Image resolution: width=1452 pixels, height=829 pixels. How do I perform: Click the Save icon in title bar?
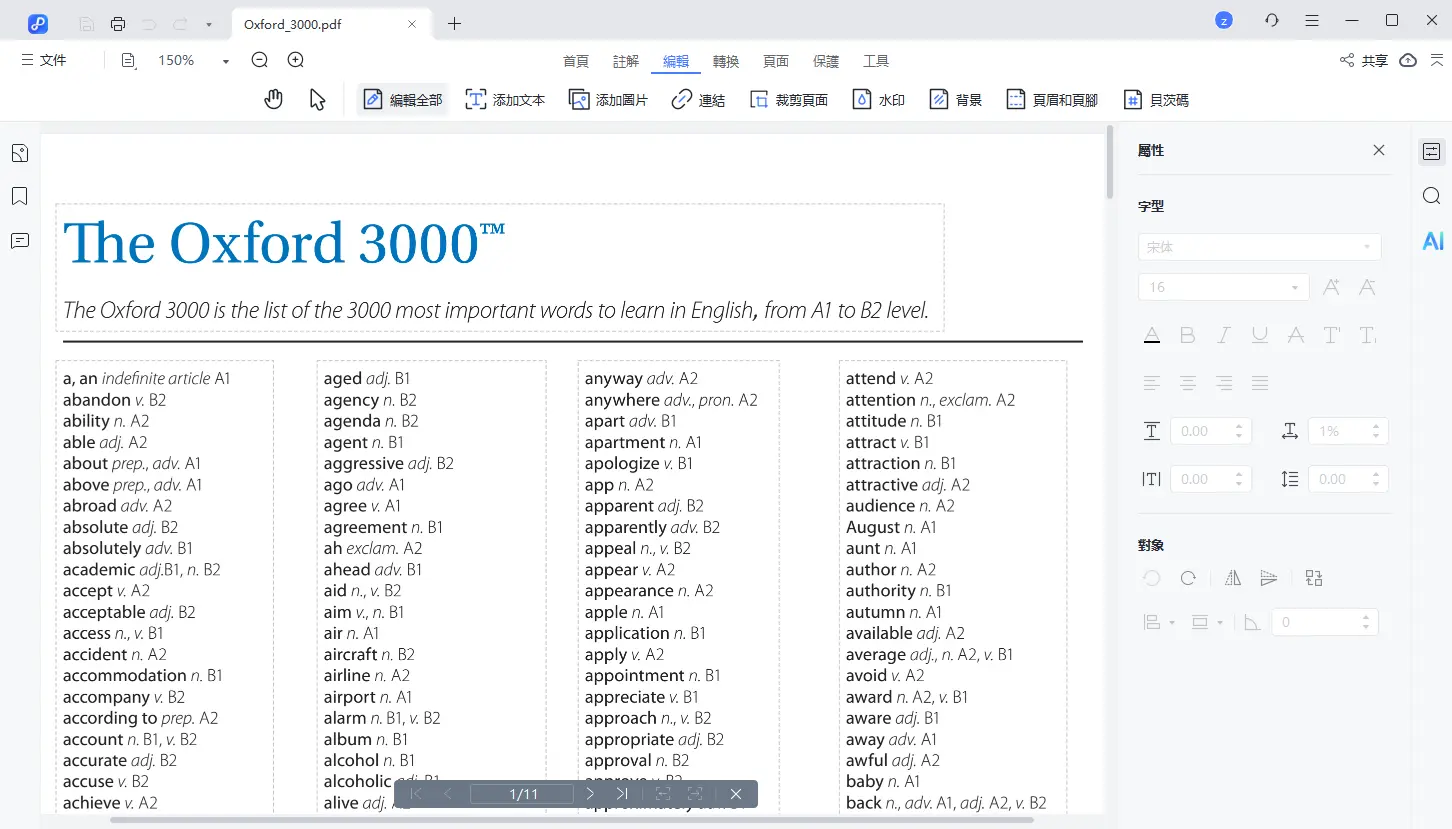[x=87, y=23]
